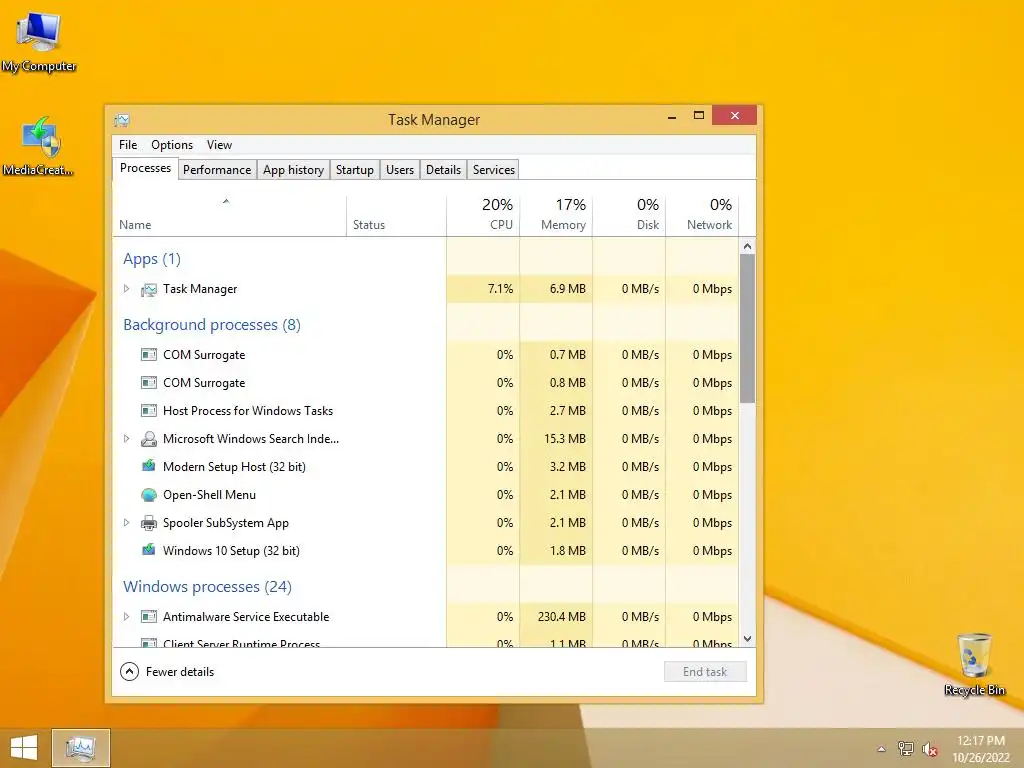Select the Apps (1) group heading
Image resolution: width=1024 pixels, height=768 pixels.
152,259
